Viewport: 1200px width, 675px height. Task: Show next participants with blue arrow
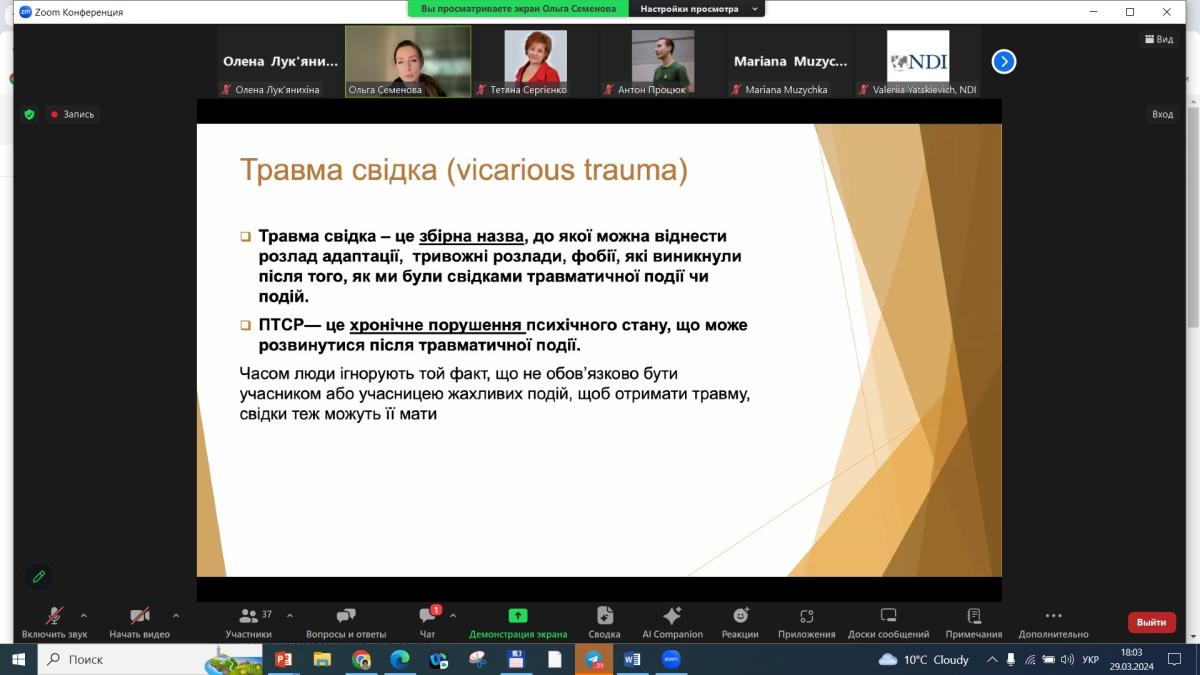(x=1004, y=62)
